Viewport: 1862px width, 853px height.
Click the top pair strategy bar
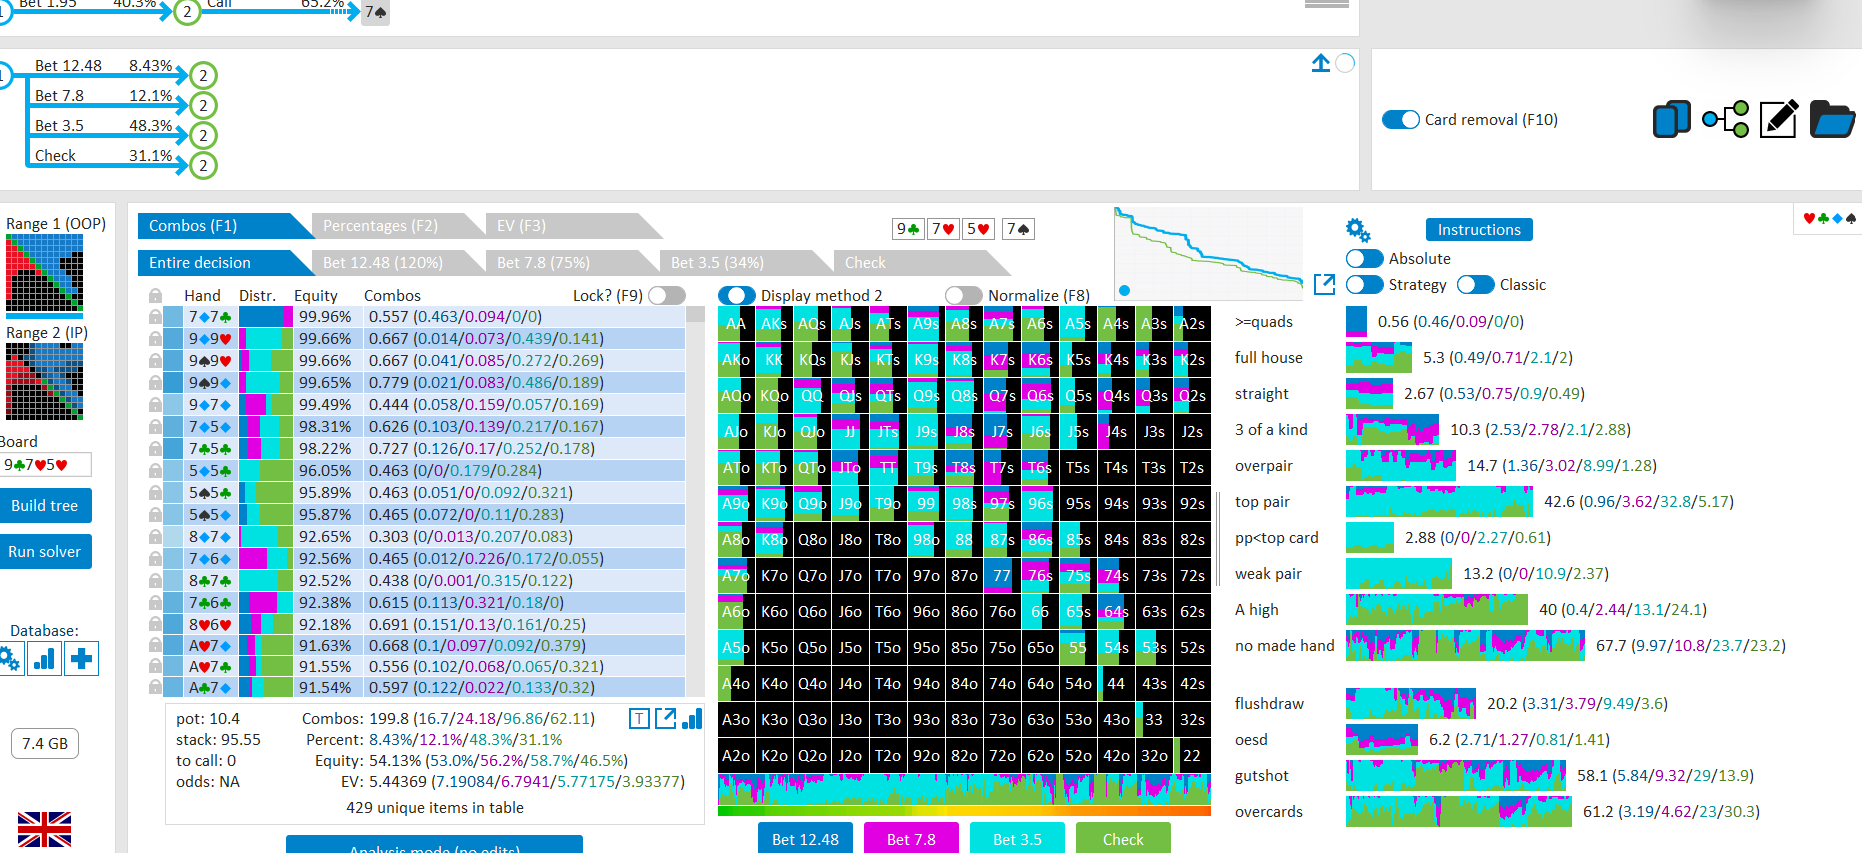click(x=1439, y=501)
